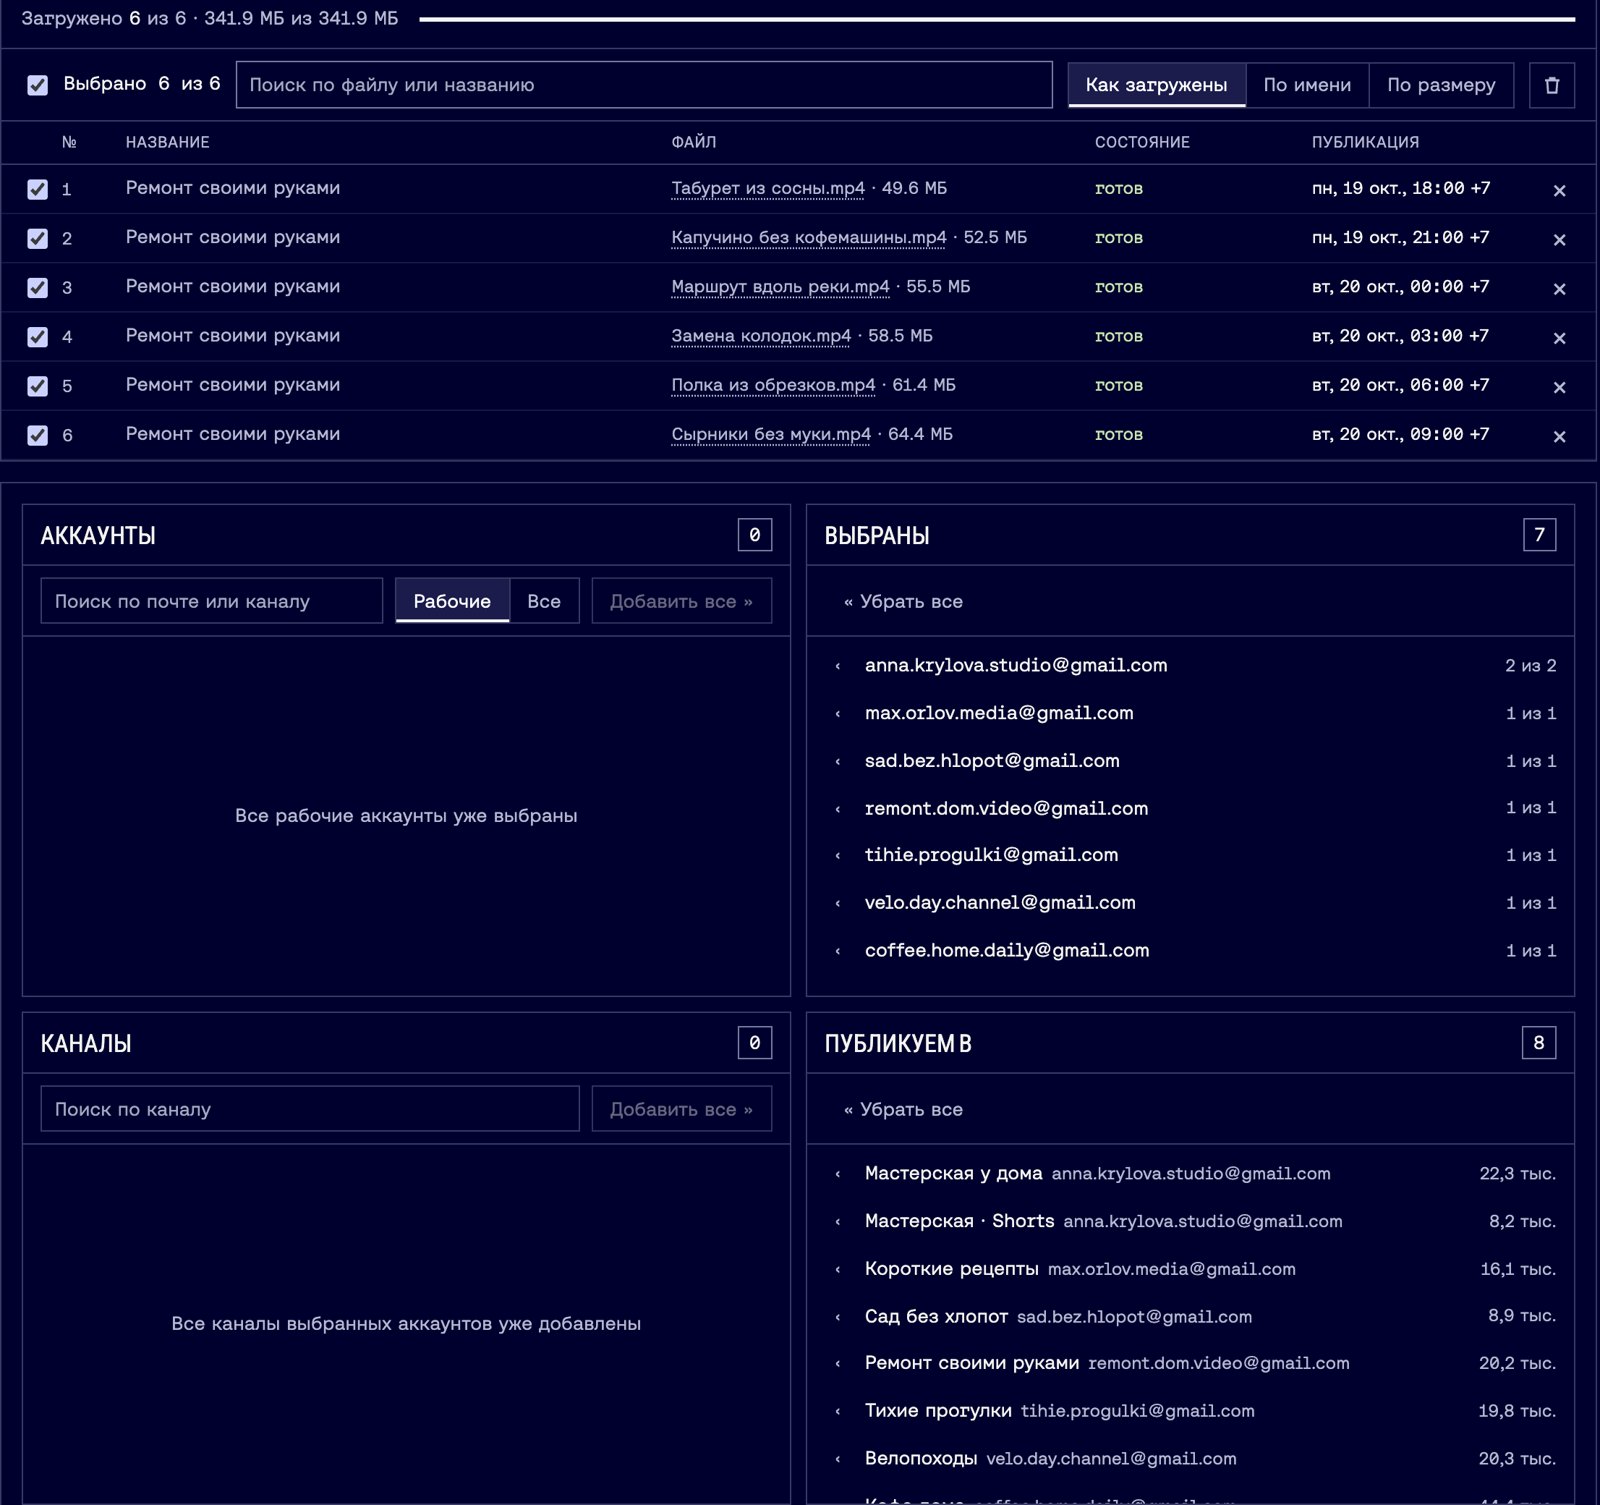
Task: Sort the list По размеру
Action: click(x=1441, y=85)
